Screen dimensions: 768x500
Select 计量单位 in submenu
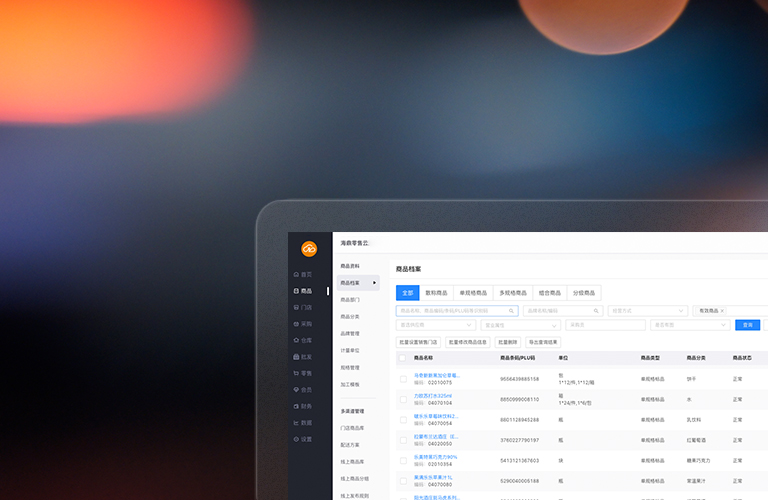[x=350, y=351]
